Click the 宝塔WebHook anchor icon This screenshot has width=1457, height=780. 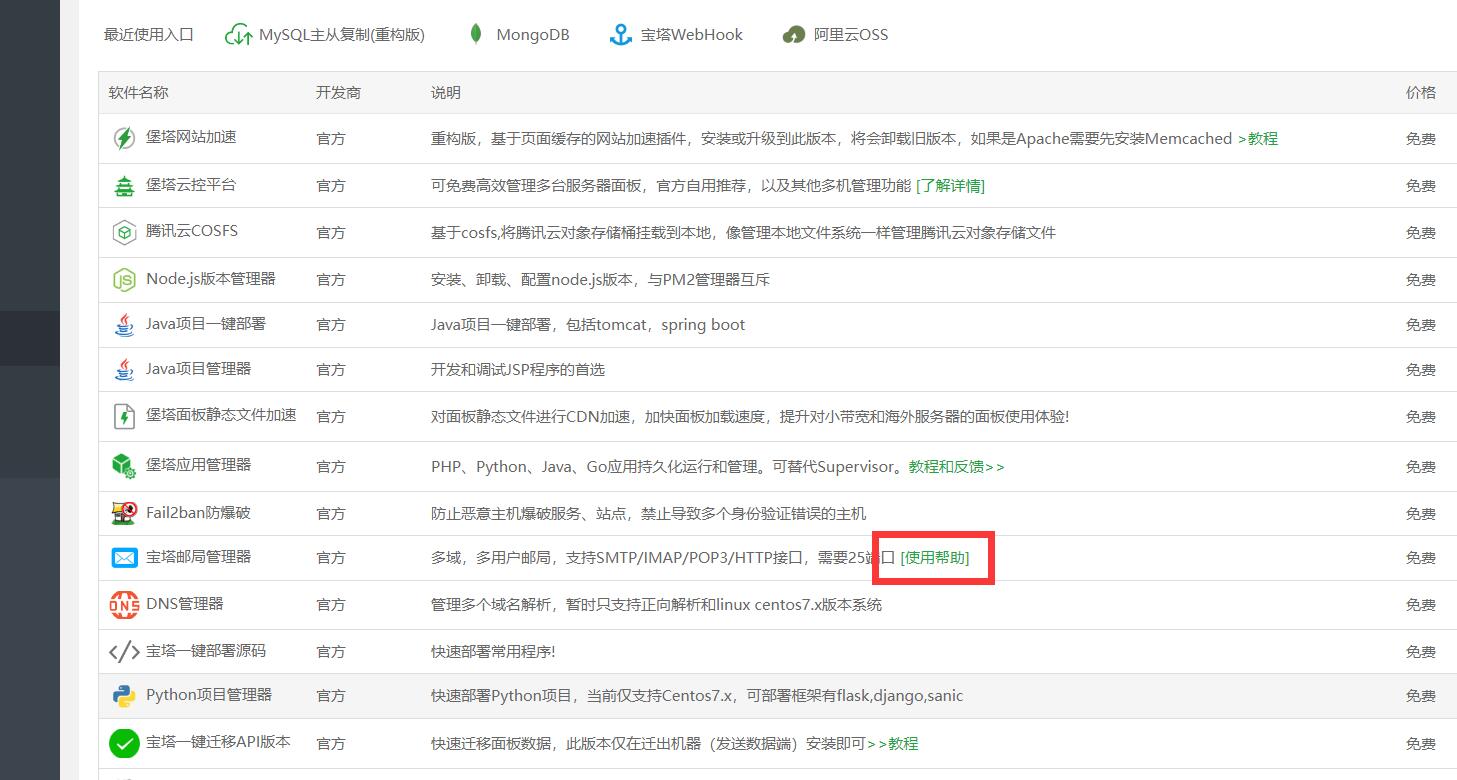tap(621, 35)
